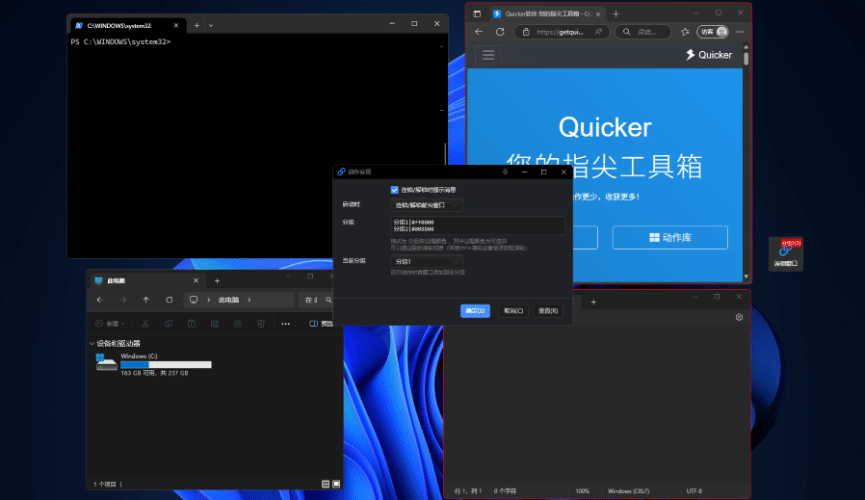
Task: Open the Edge tab actions menu icon
Action: pyautogui.click(x=477, y=14)
